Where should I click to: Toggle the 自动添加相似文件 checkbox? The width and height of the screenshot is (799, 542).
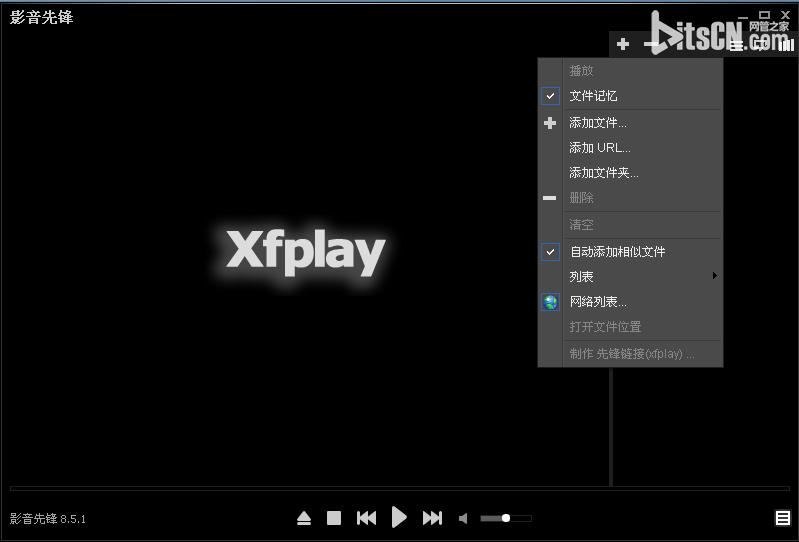[x=550, y=252]
